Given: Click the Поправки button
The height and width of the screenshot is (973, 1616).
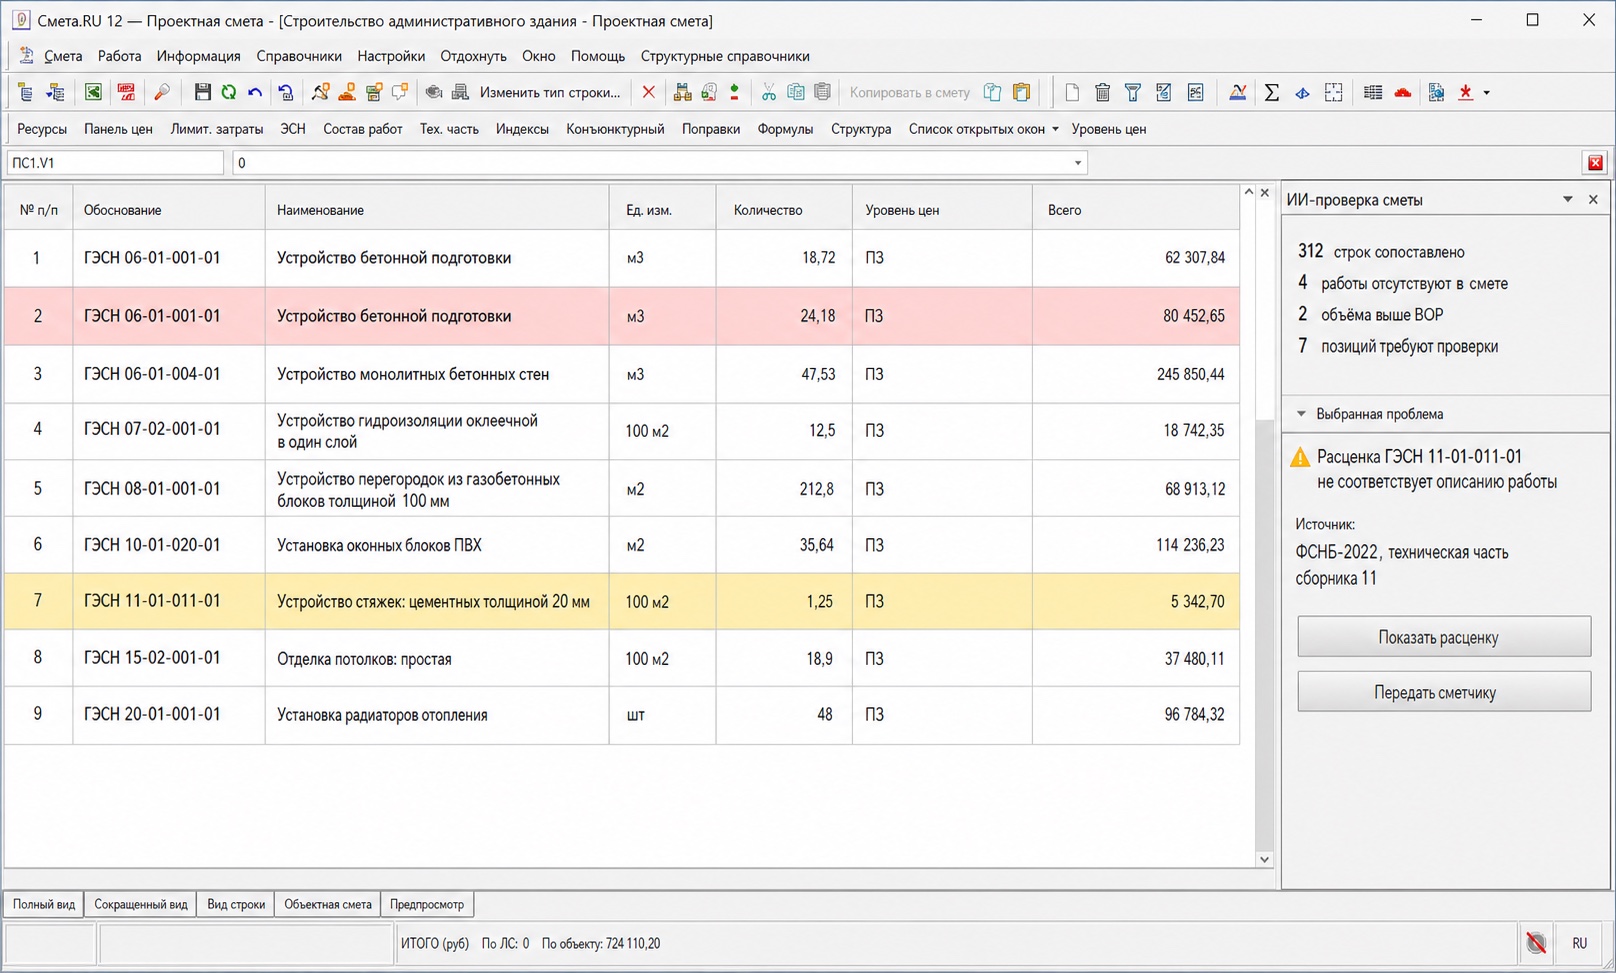Looking at the screenshot, I should point(711,129).
